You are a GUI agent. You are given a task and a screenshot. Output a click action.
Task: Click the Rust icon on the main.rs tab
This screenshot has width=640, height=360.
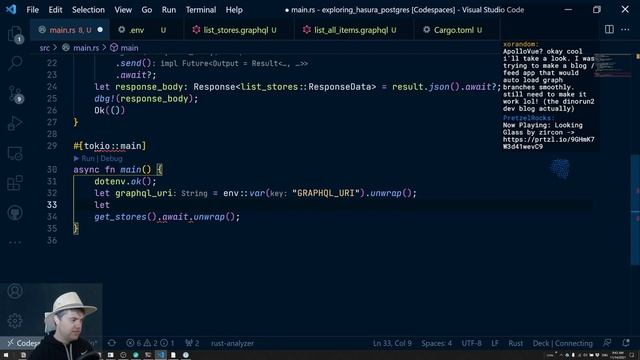pyautogui.click(x=42, y=30)
